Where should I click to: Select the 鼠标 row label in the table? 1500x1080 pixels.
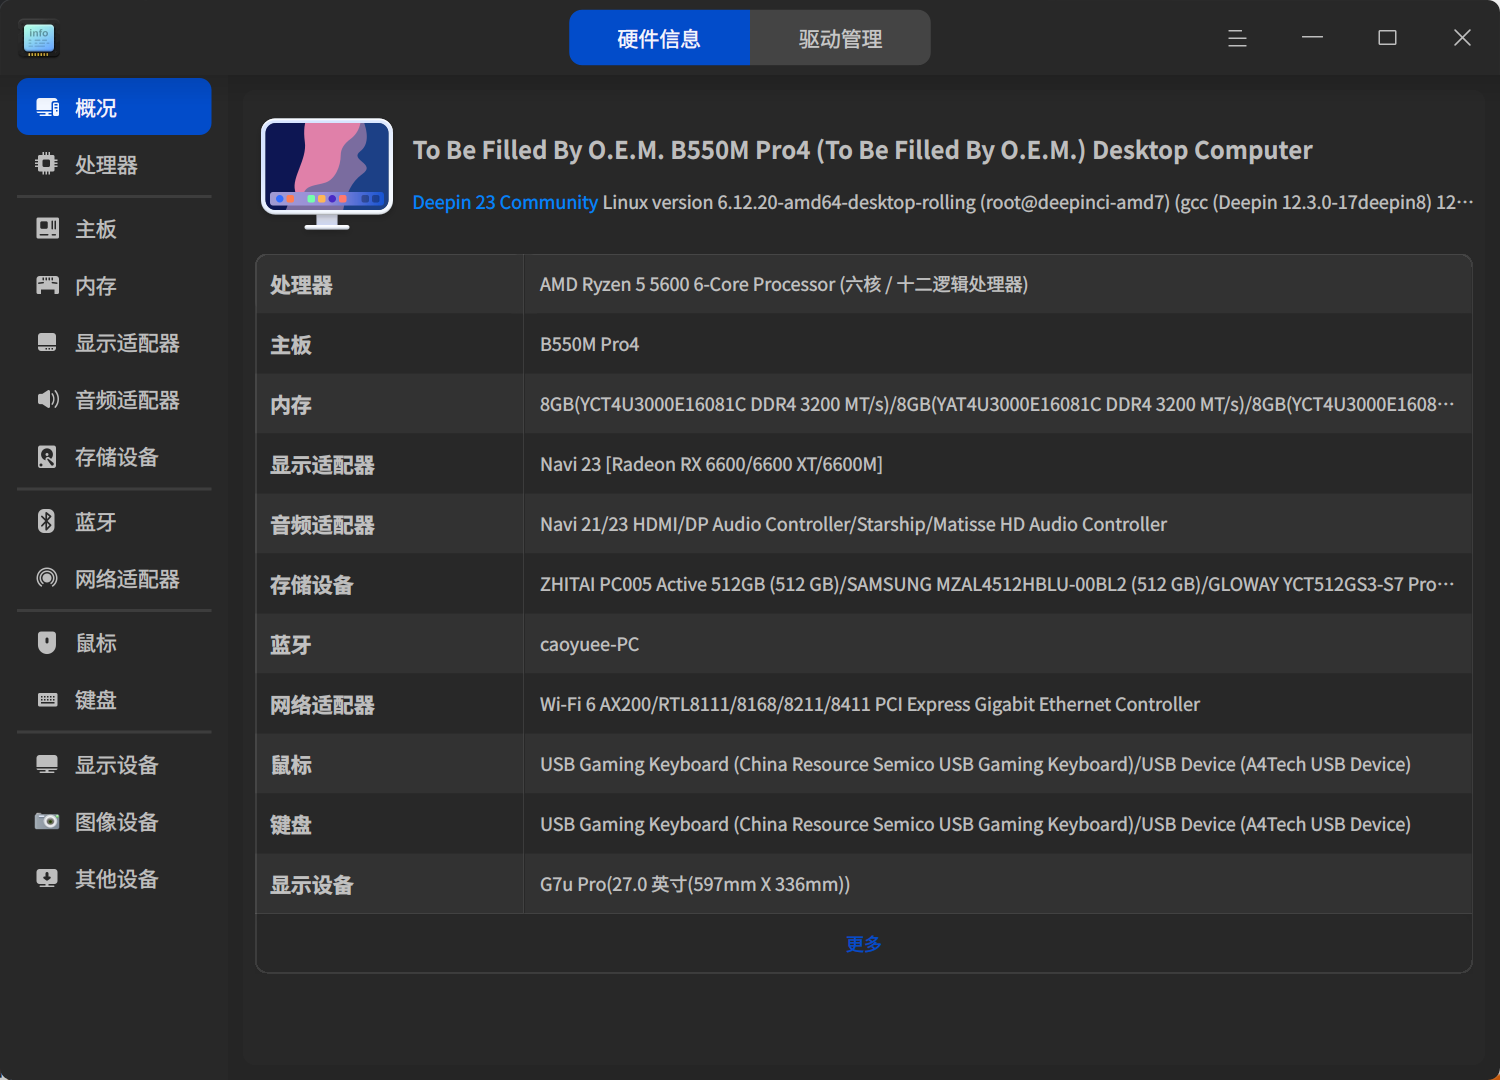[291, 765]
